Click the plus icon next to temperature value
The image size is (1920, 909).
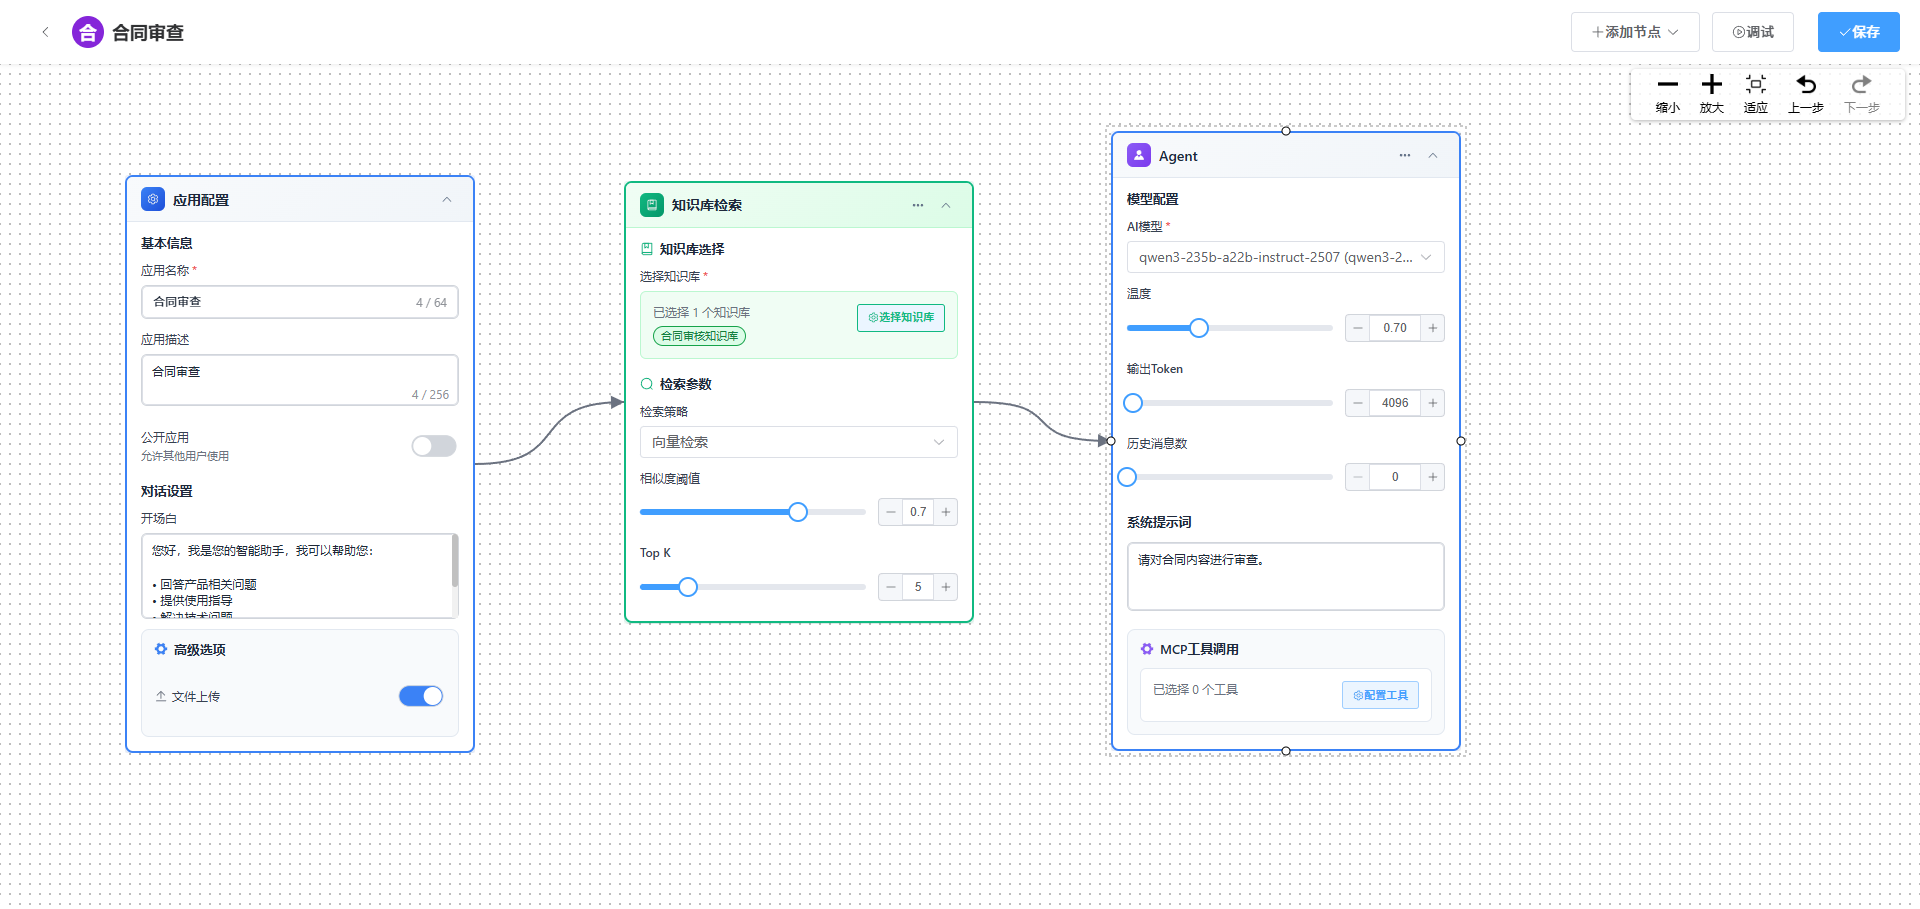1432,328
